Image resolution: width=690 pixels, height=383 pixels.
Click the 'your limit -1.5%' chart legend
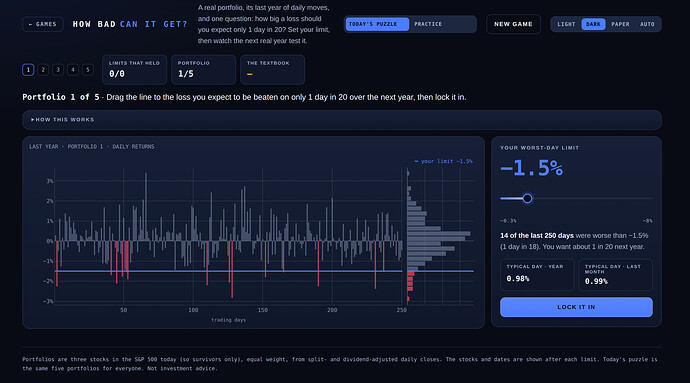443,161
